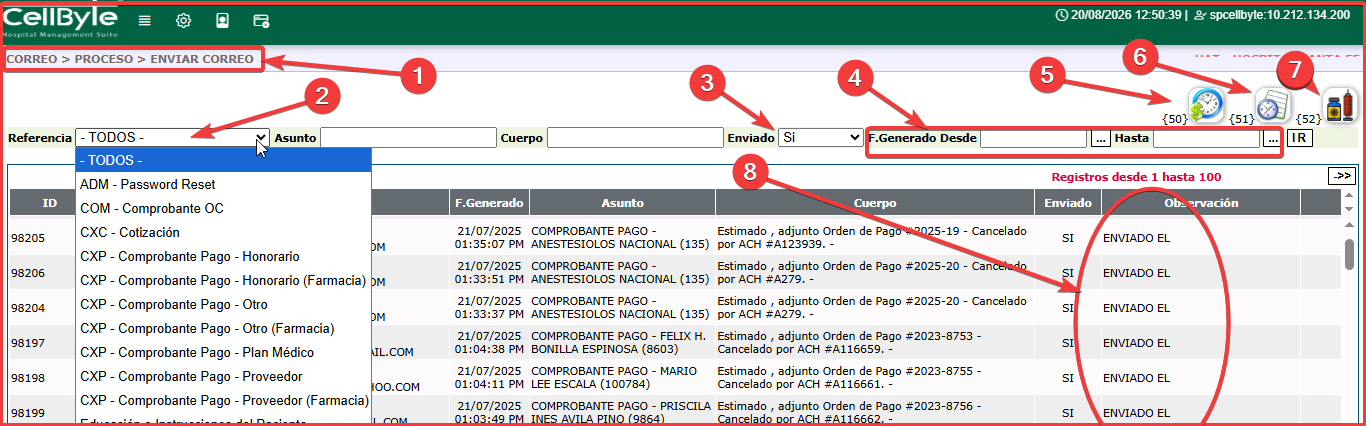Click ID cell 98198
This screenshot has height=426, width=1366.
(28, 378)
